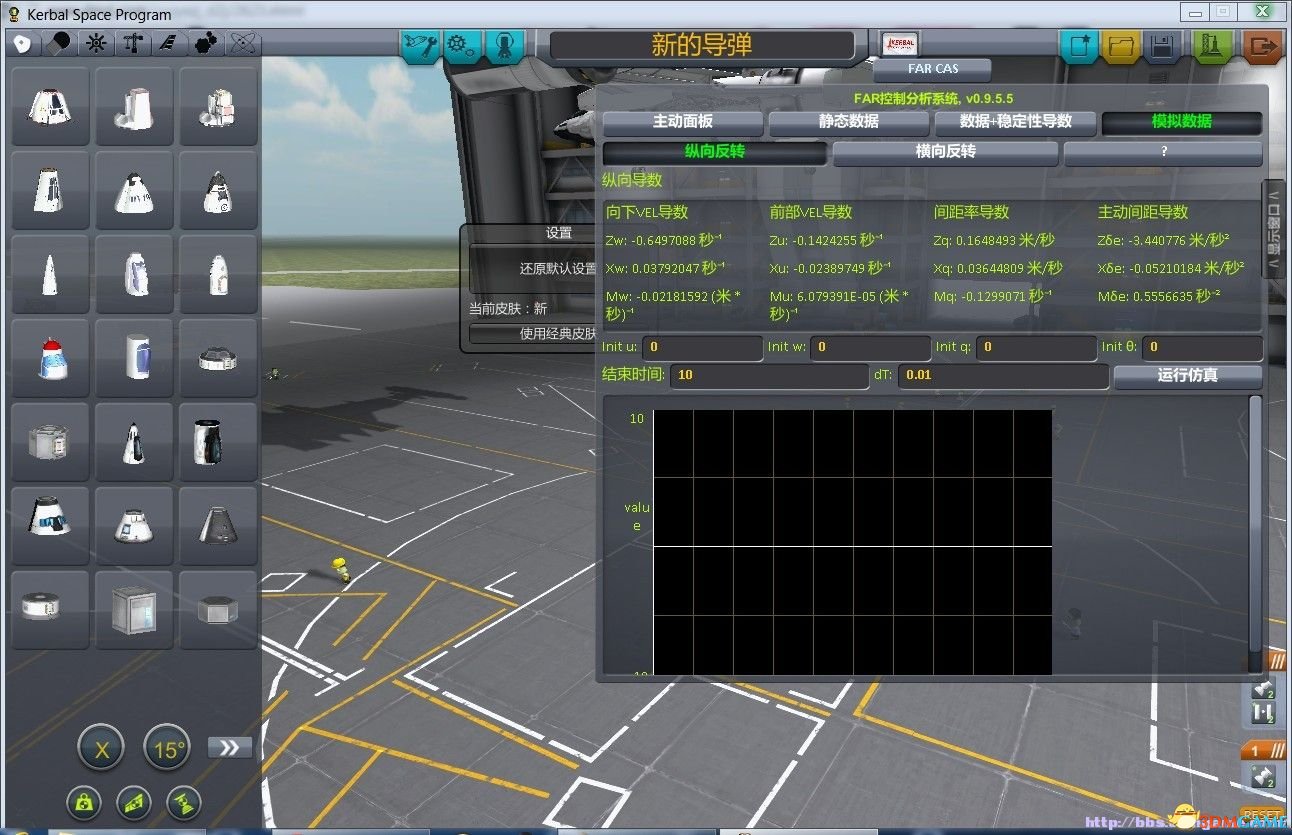Switch to the 数据+稳定性导数 tab
Image resolution: width=1292 pixels, height=835 pixels.
(1015, 121)
